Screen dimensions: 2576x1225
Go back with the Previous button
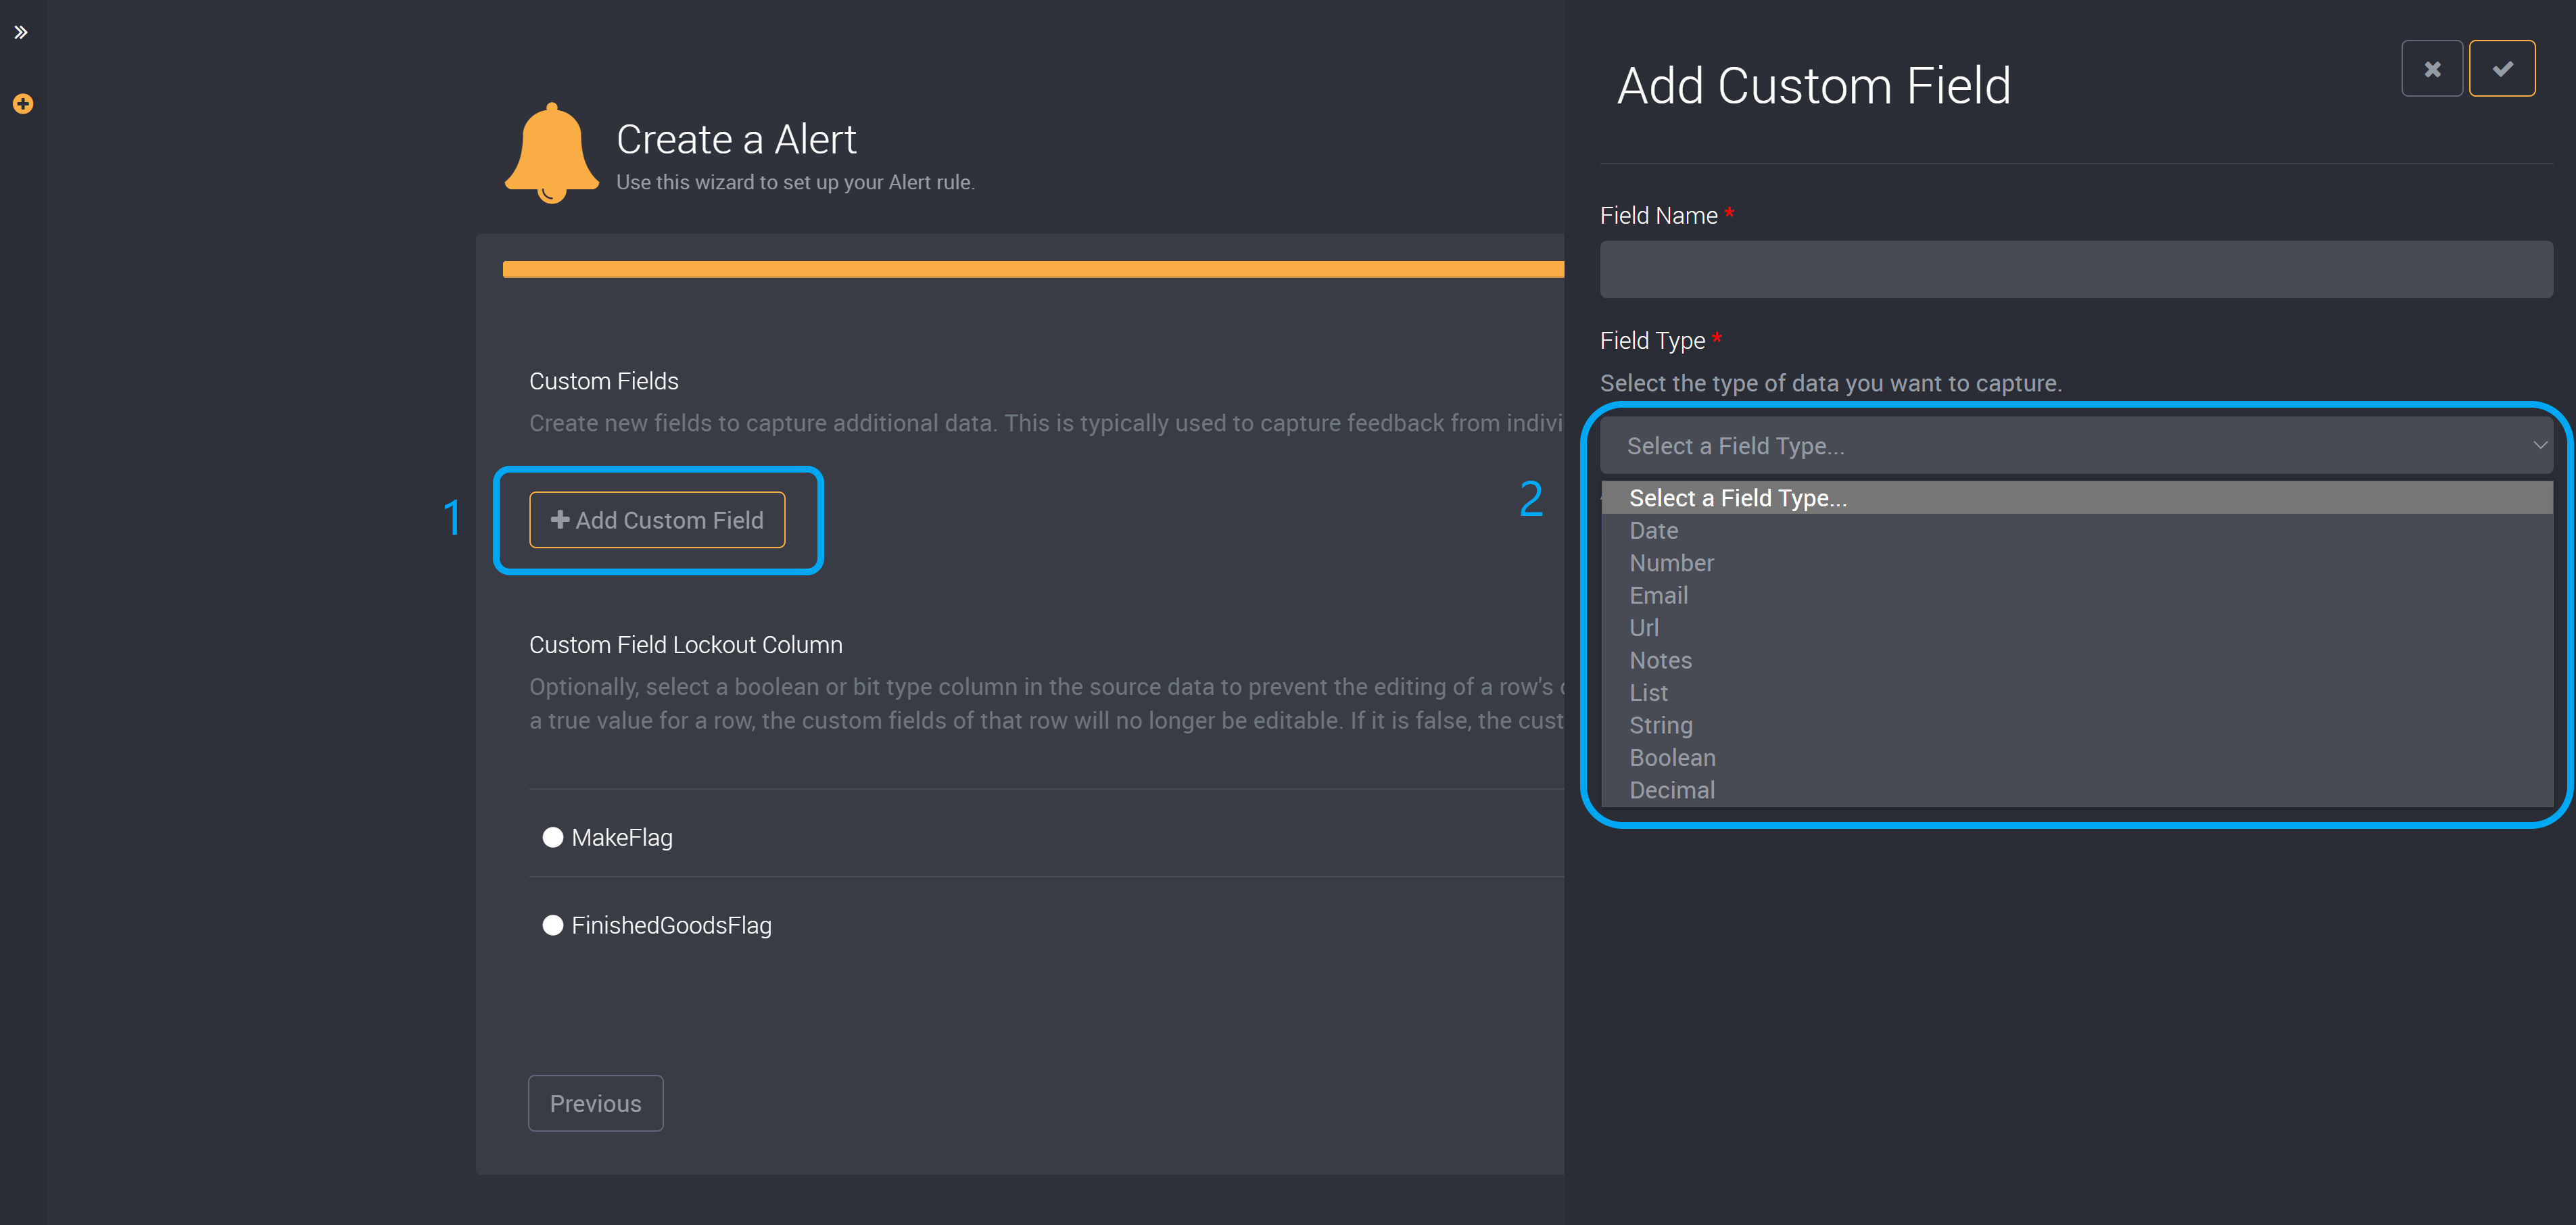coord(595,1103)
